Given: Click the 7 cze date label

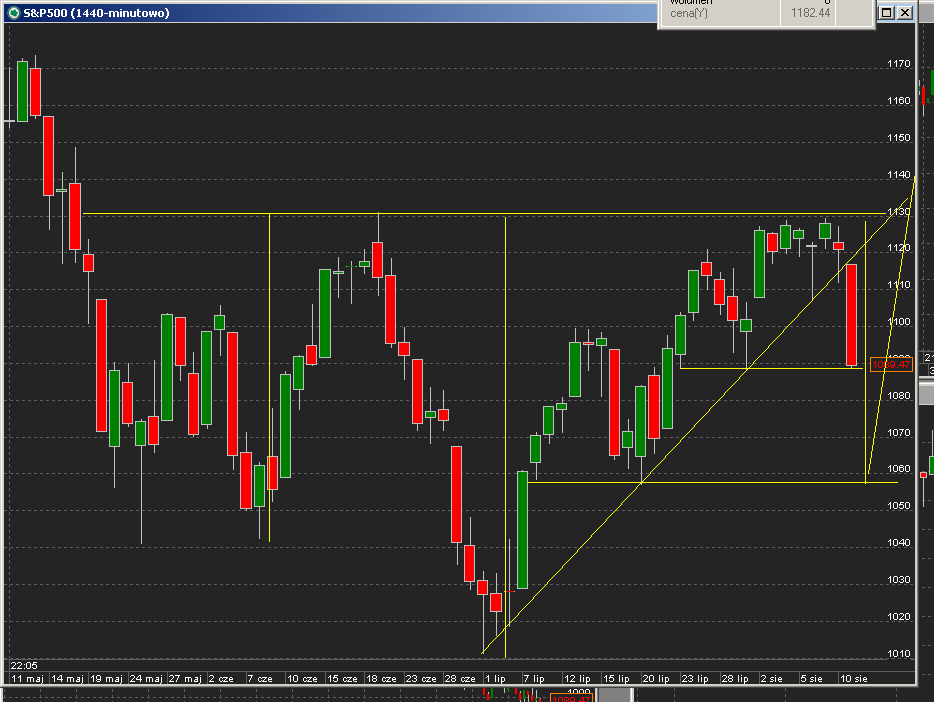Looking at the screenshot, I should (260, 678).
